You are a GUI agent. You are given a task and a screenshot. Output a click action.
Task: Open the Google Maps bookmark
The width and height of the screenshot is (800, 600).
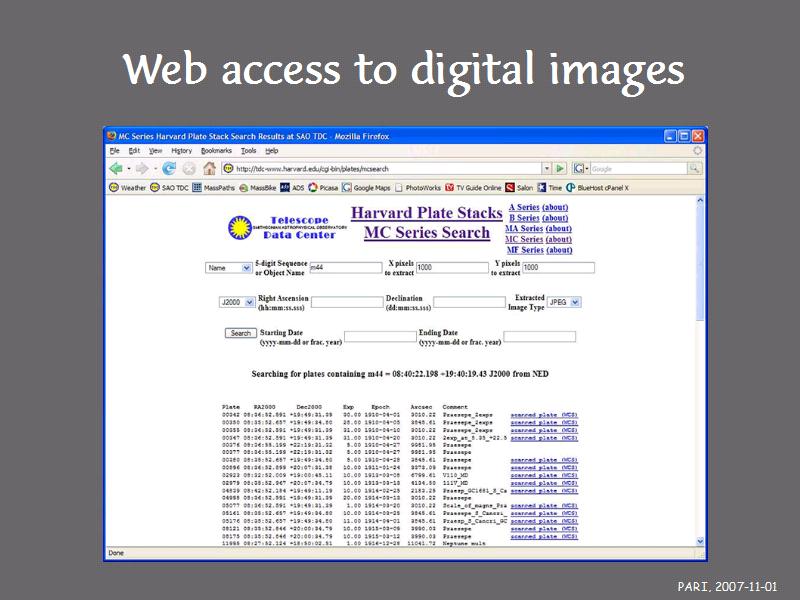366,188
